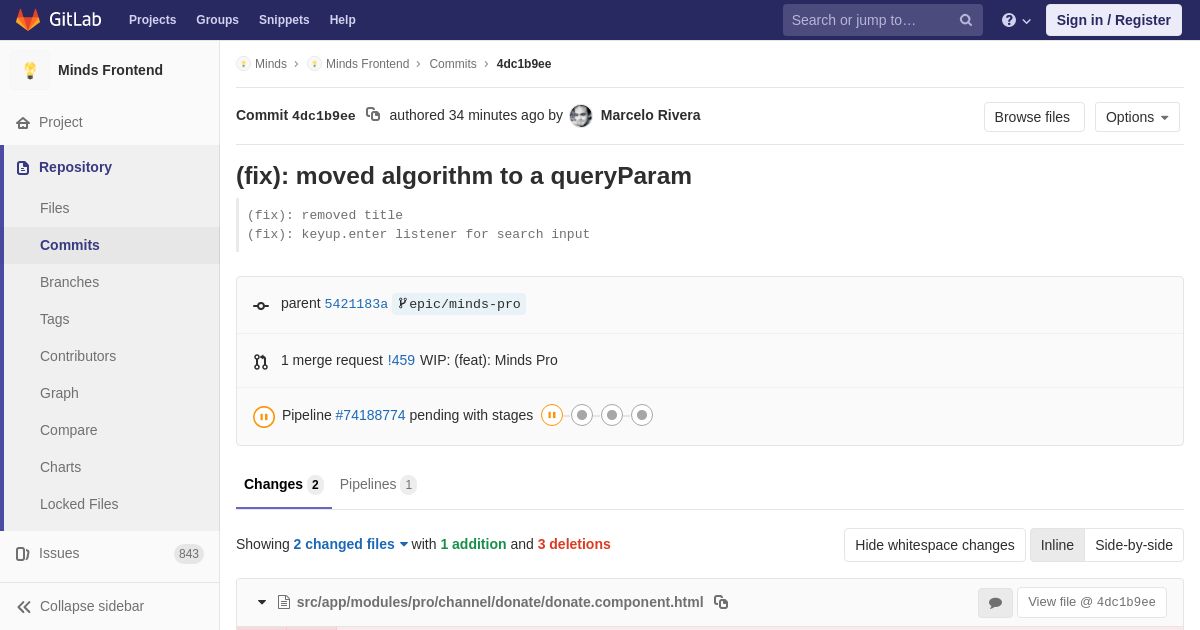Image resolution: width=1200 pixels, height=630 pixels.
Task: Collapse the donate.component.html diff
Action: coord(262,602)
